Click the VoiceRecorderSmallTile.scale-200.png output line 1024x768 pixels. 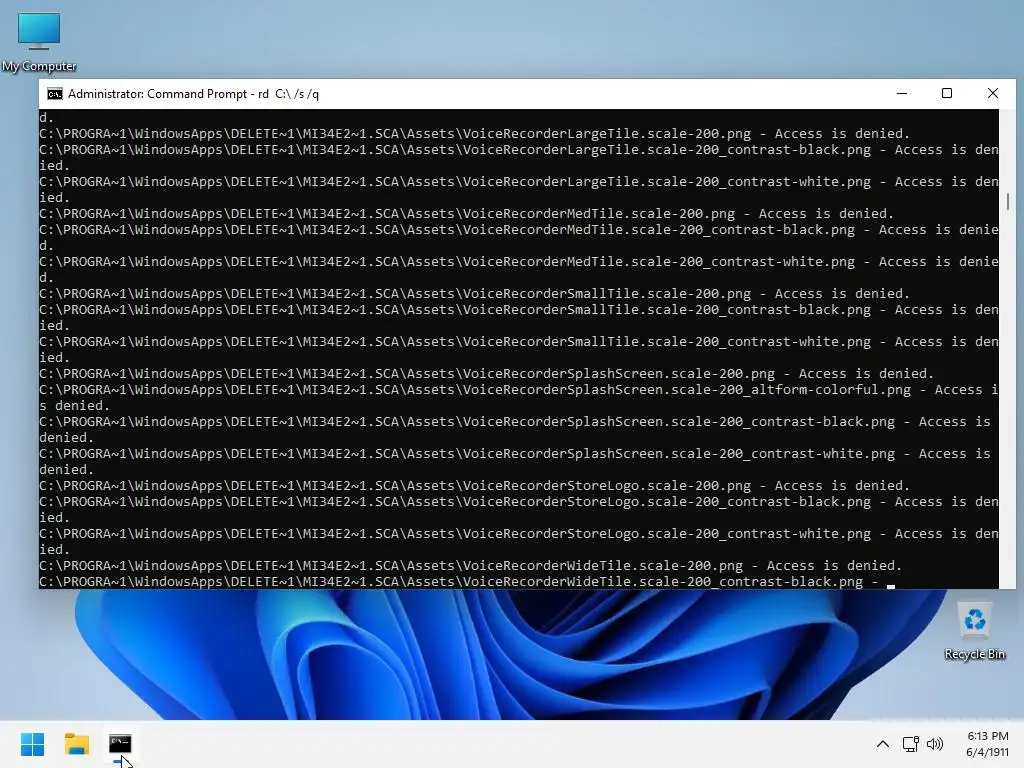coord(474,294)
